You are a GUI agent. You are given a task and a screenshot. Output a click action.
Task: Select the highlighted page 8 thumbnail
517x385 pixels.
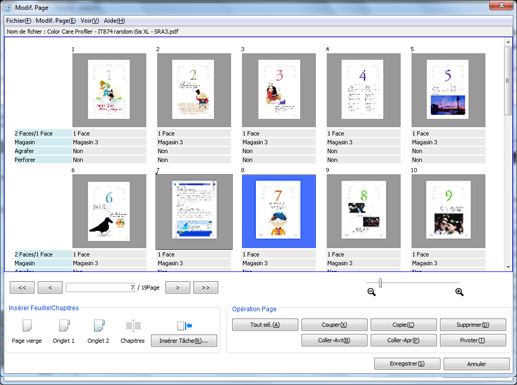(279, 211)
